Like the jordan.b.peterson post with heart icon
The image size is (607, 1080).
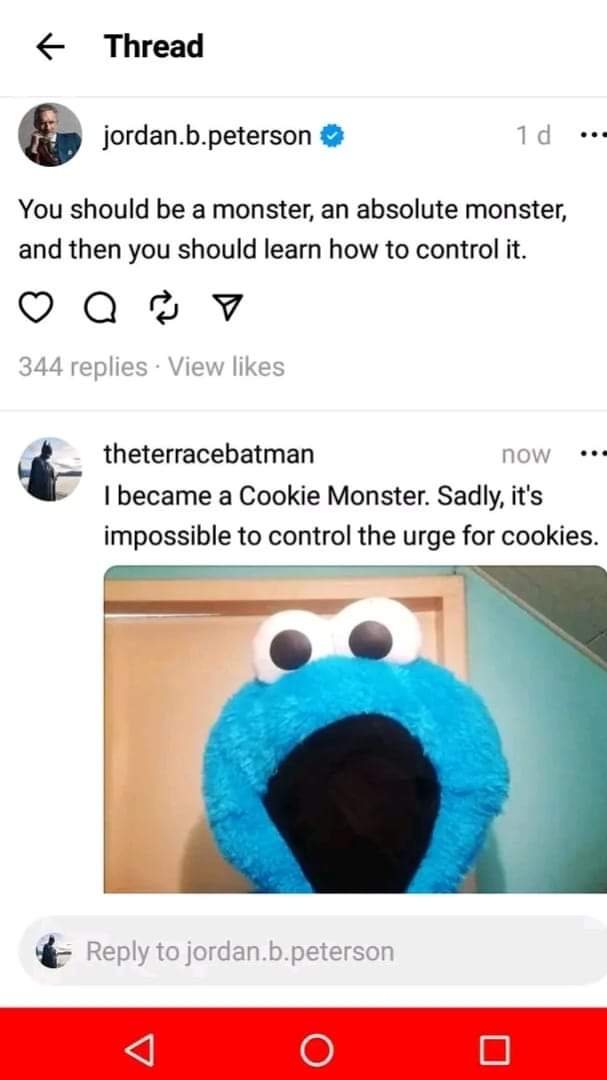pos(35,309)
